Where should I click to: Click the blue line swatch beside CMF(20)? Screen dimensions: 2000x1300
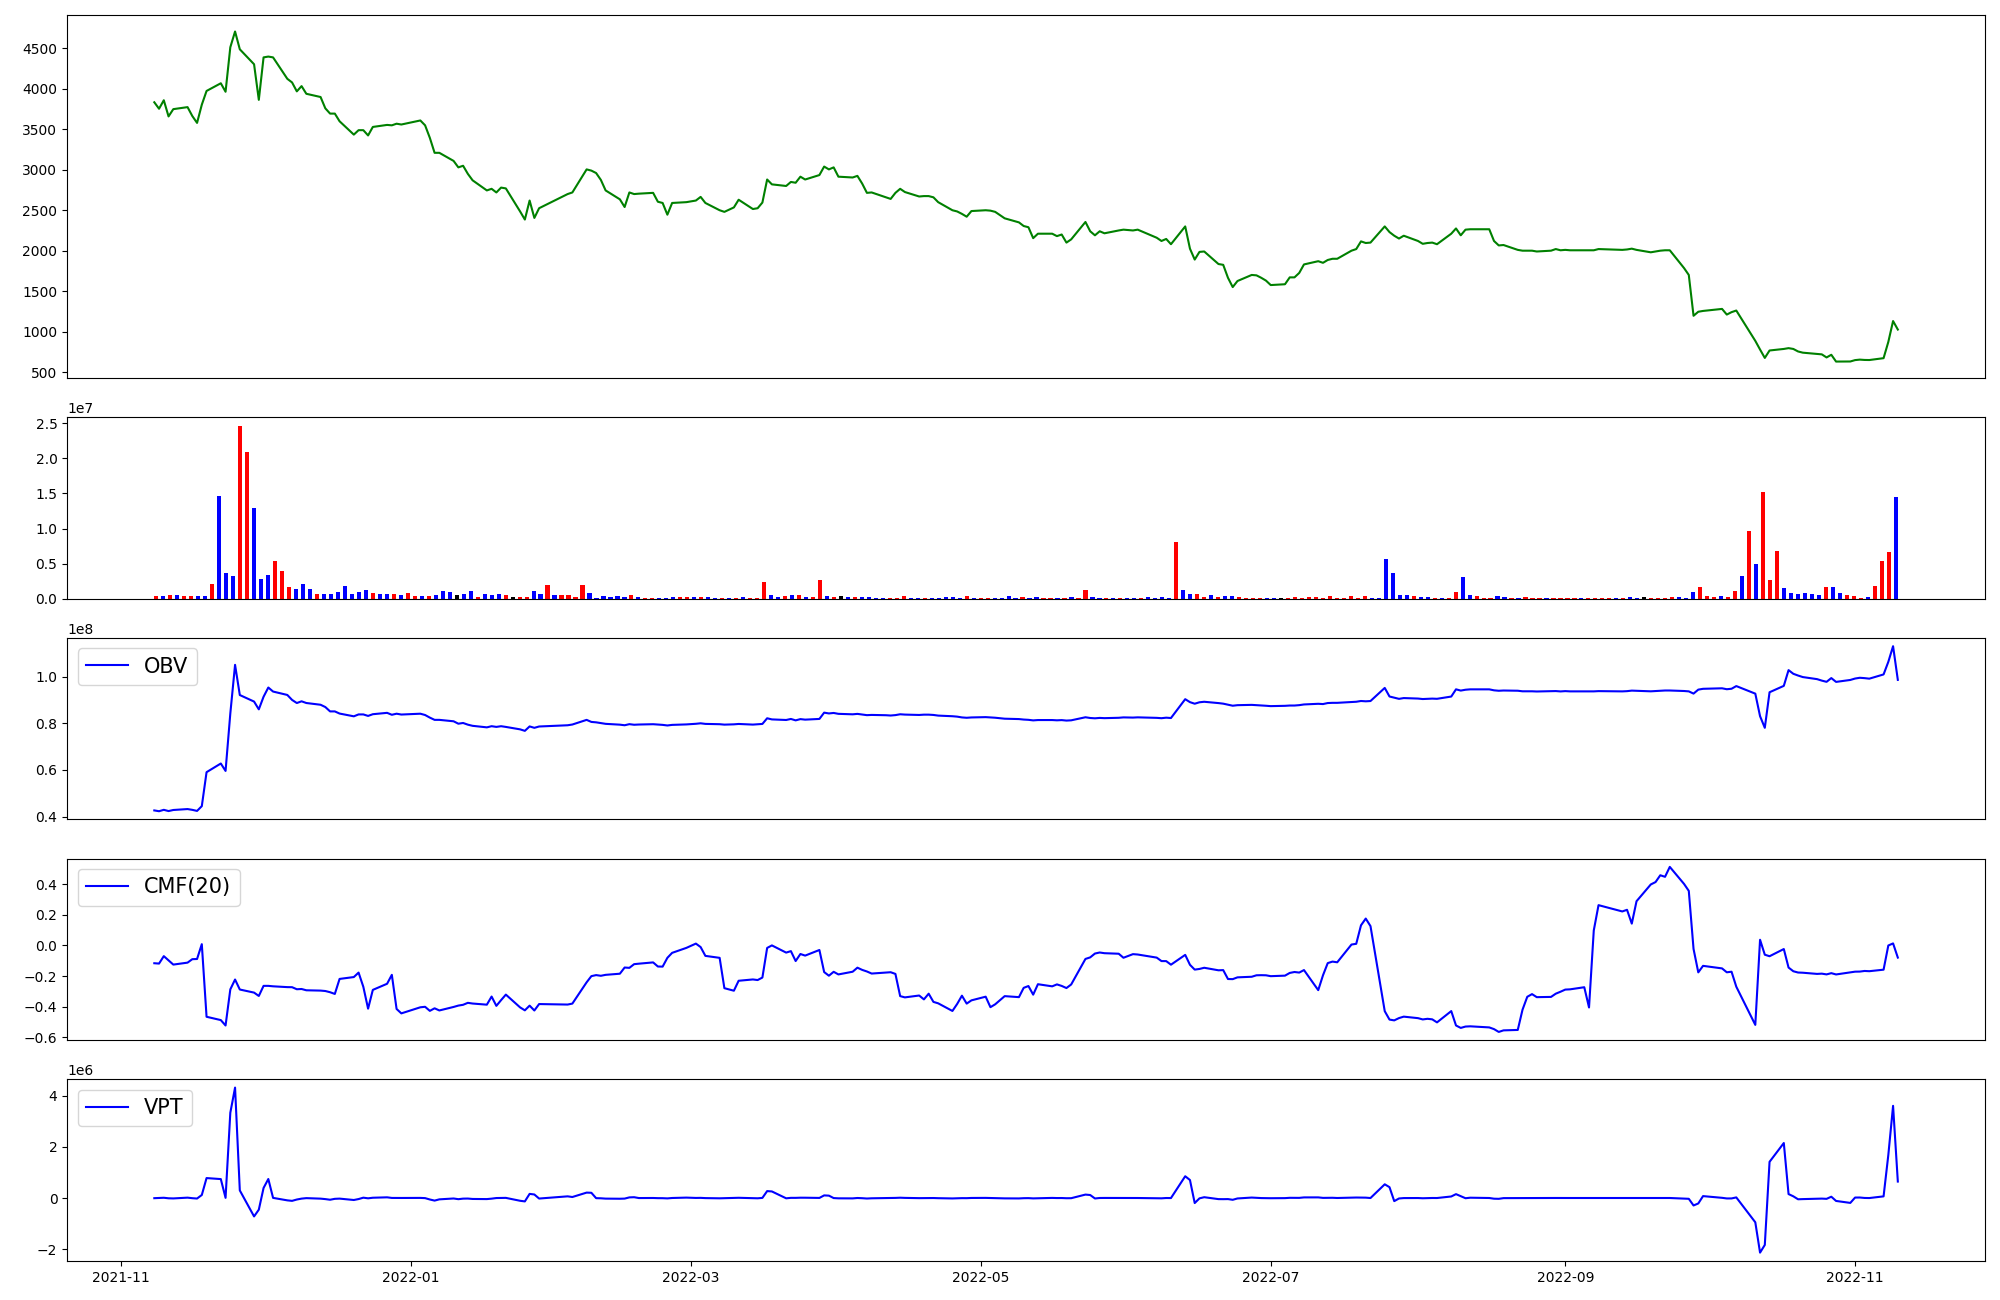click(x=108, y=886)
